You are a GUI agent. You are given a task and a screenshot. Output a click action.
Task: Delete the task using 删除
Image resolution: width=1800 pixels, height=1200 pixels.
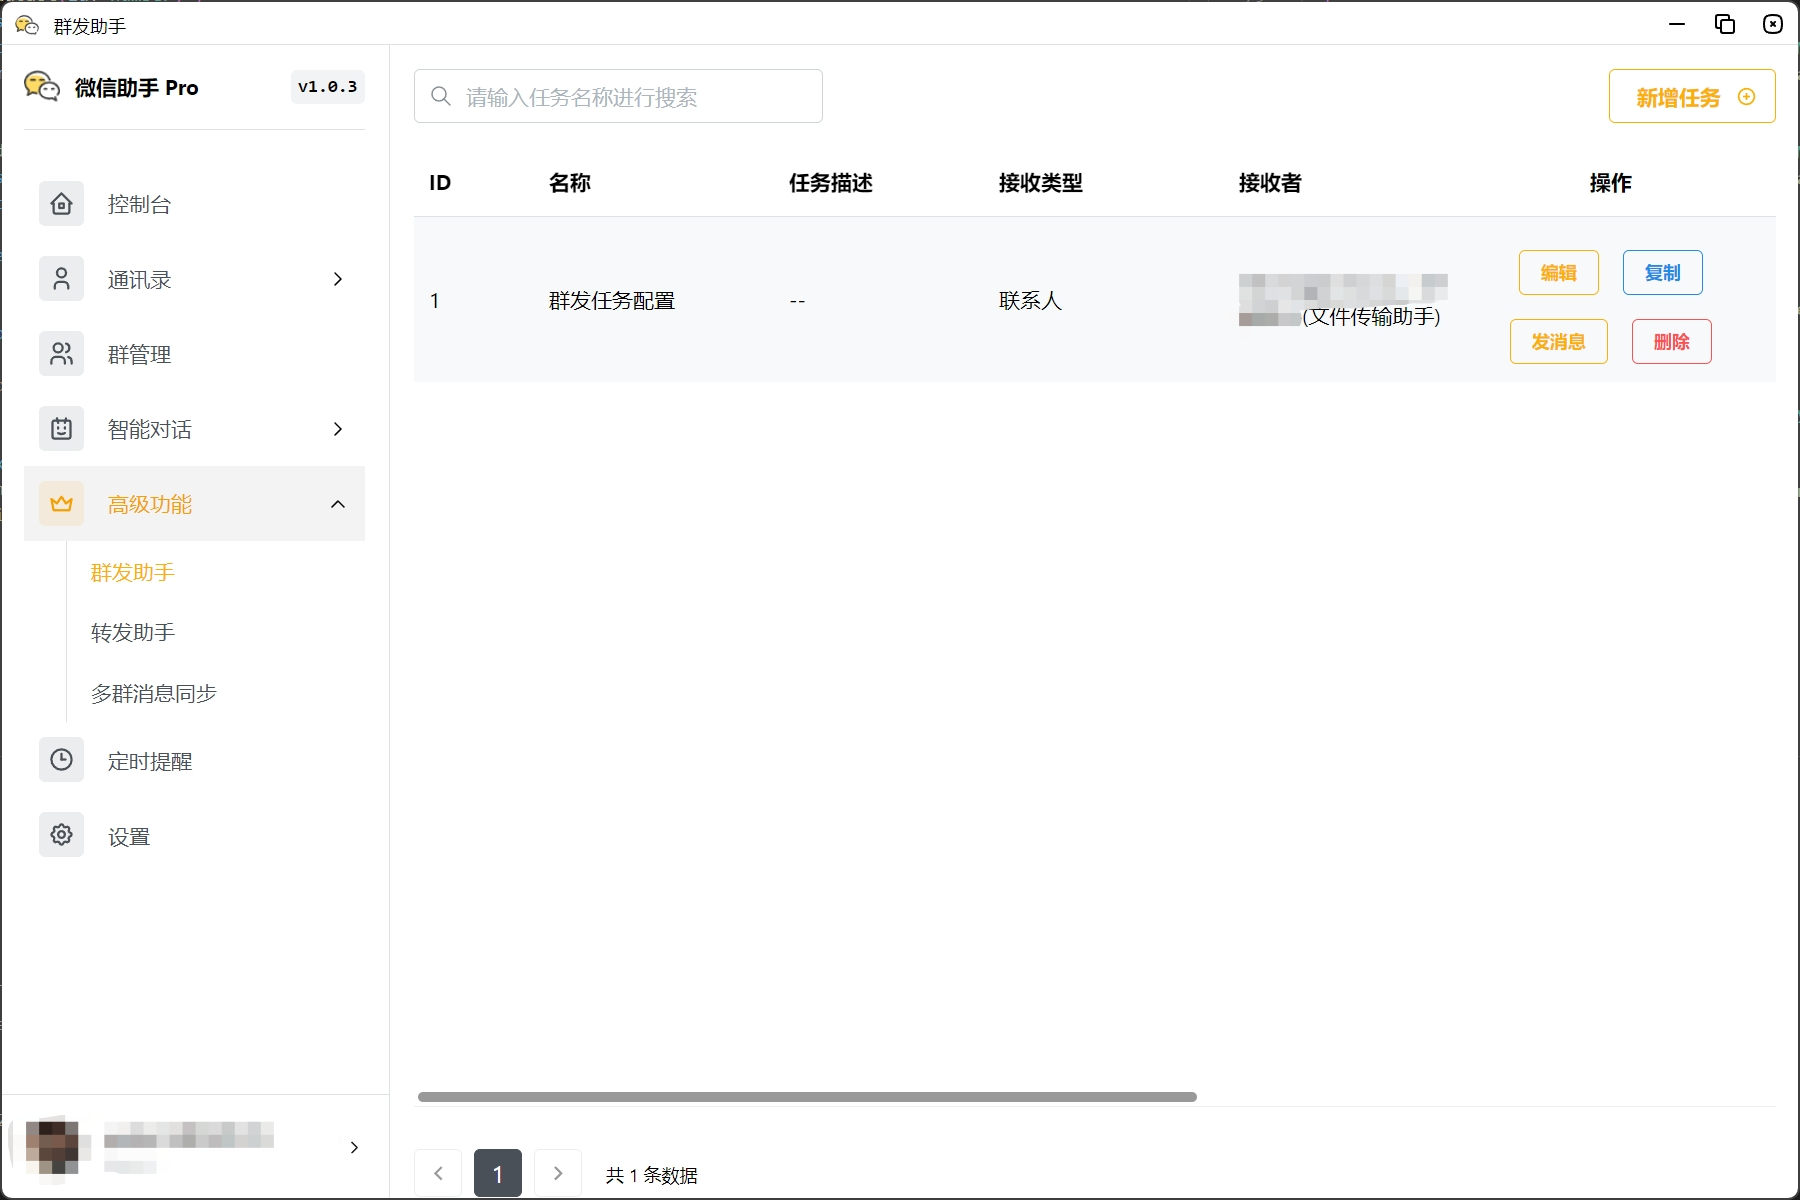point(1671,341)
